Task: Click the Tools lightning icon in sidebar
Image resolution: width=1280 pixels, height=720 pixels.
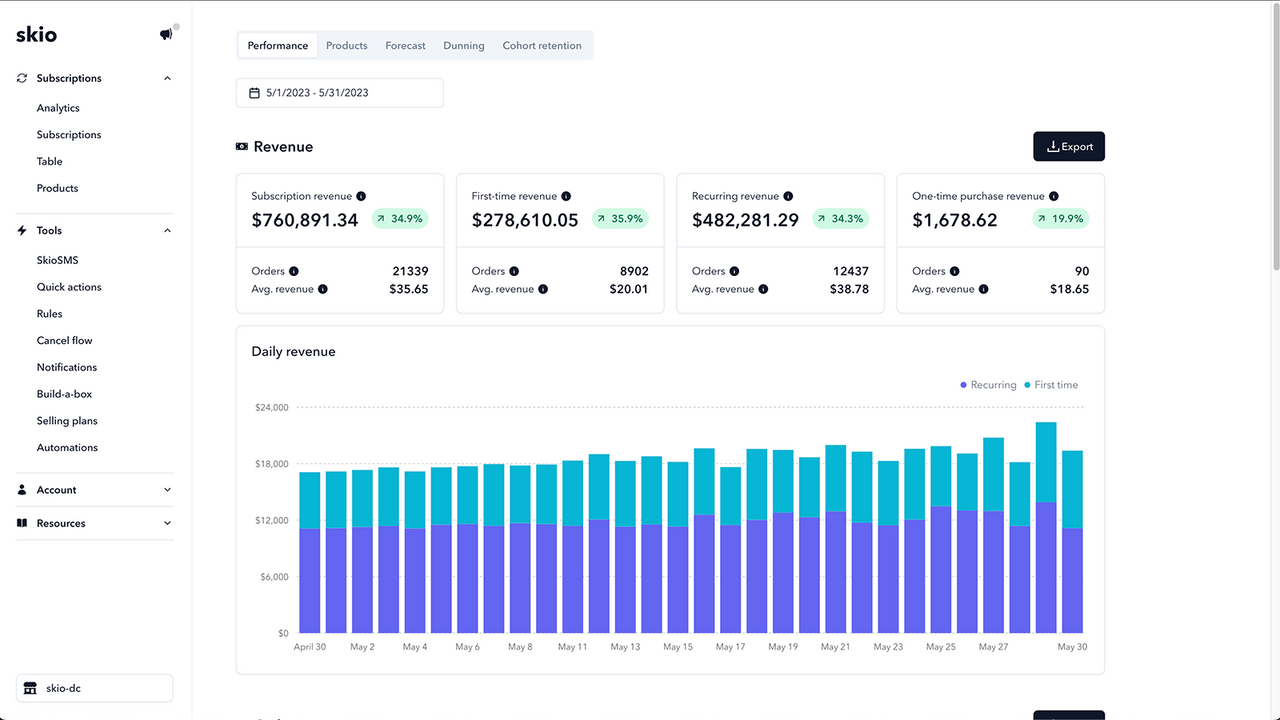Action: coord(21,230)
